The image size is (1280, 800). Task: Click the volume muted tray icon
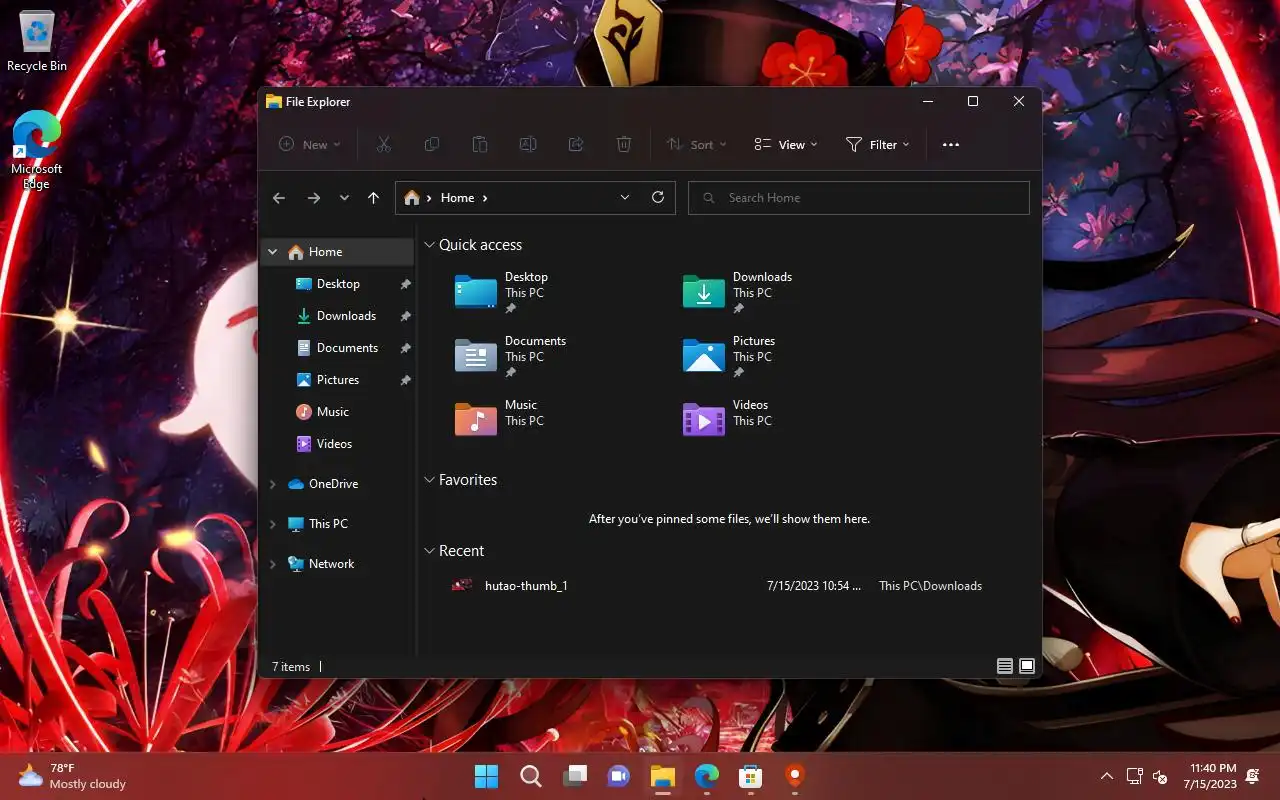click(1161, 776)
